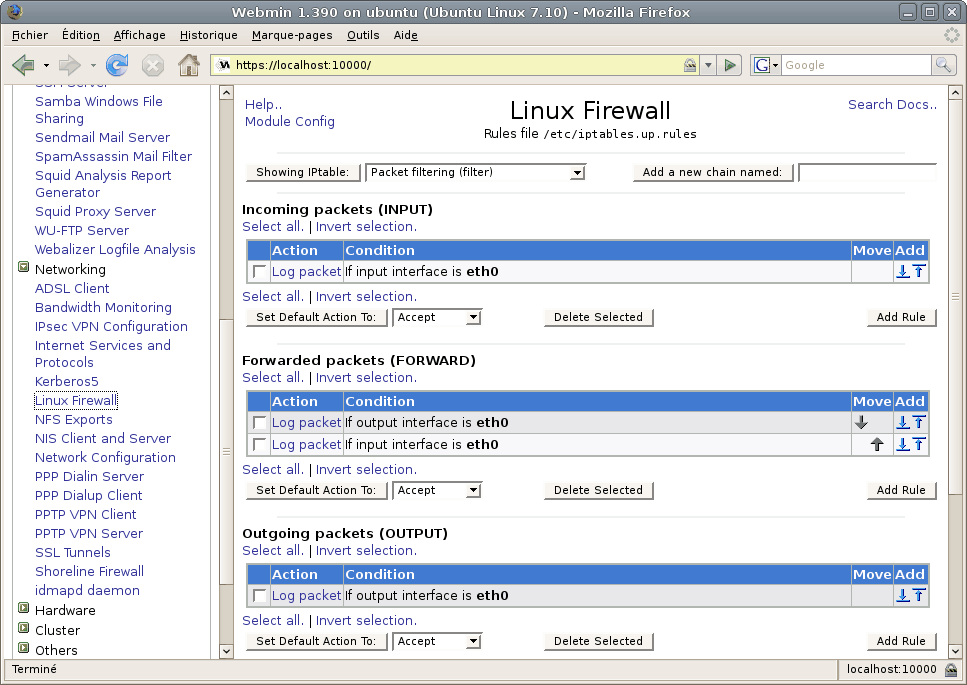Click the browser Forward arrow icon
The image size is (967, 685).
click(x=70, y=65)
